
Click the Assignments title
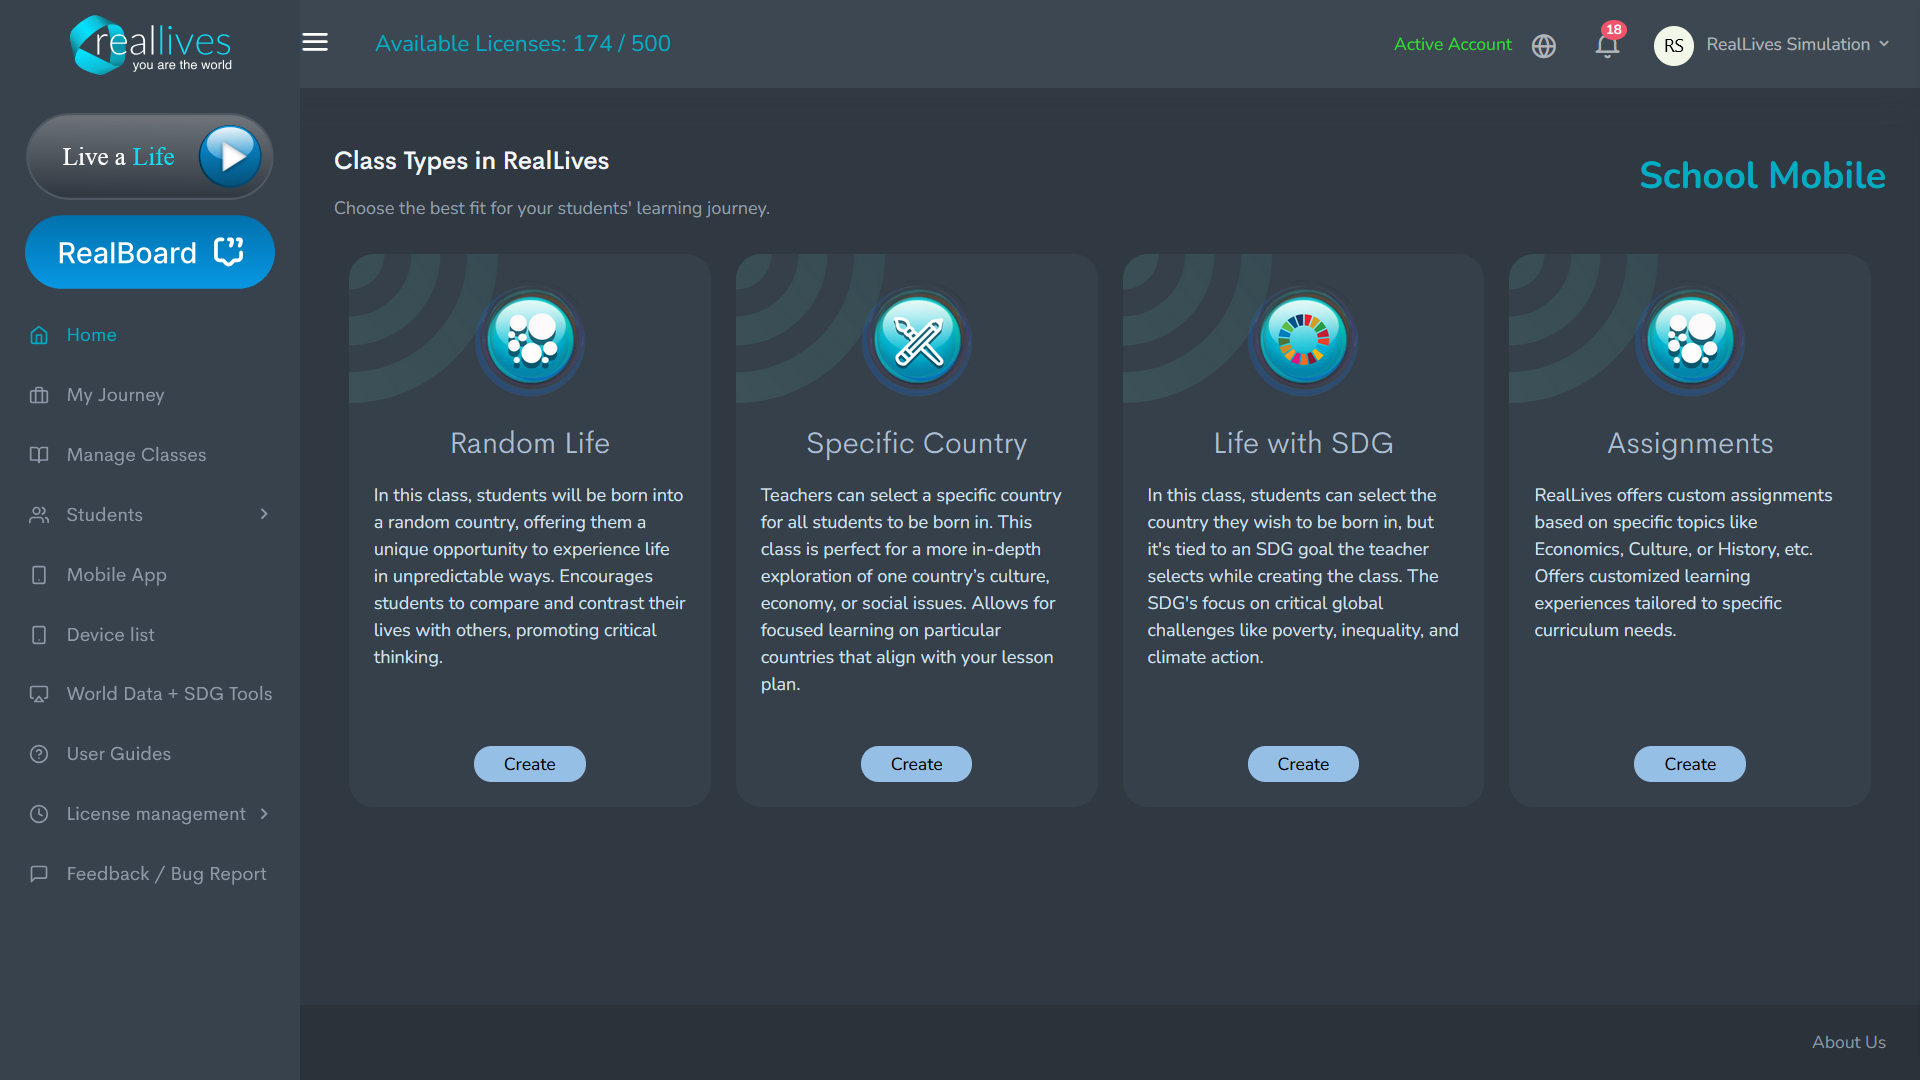pos(1690,443)
